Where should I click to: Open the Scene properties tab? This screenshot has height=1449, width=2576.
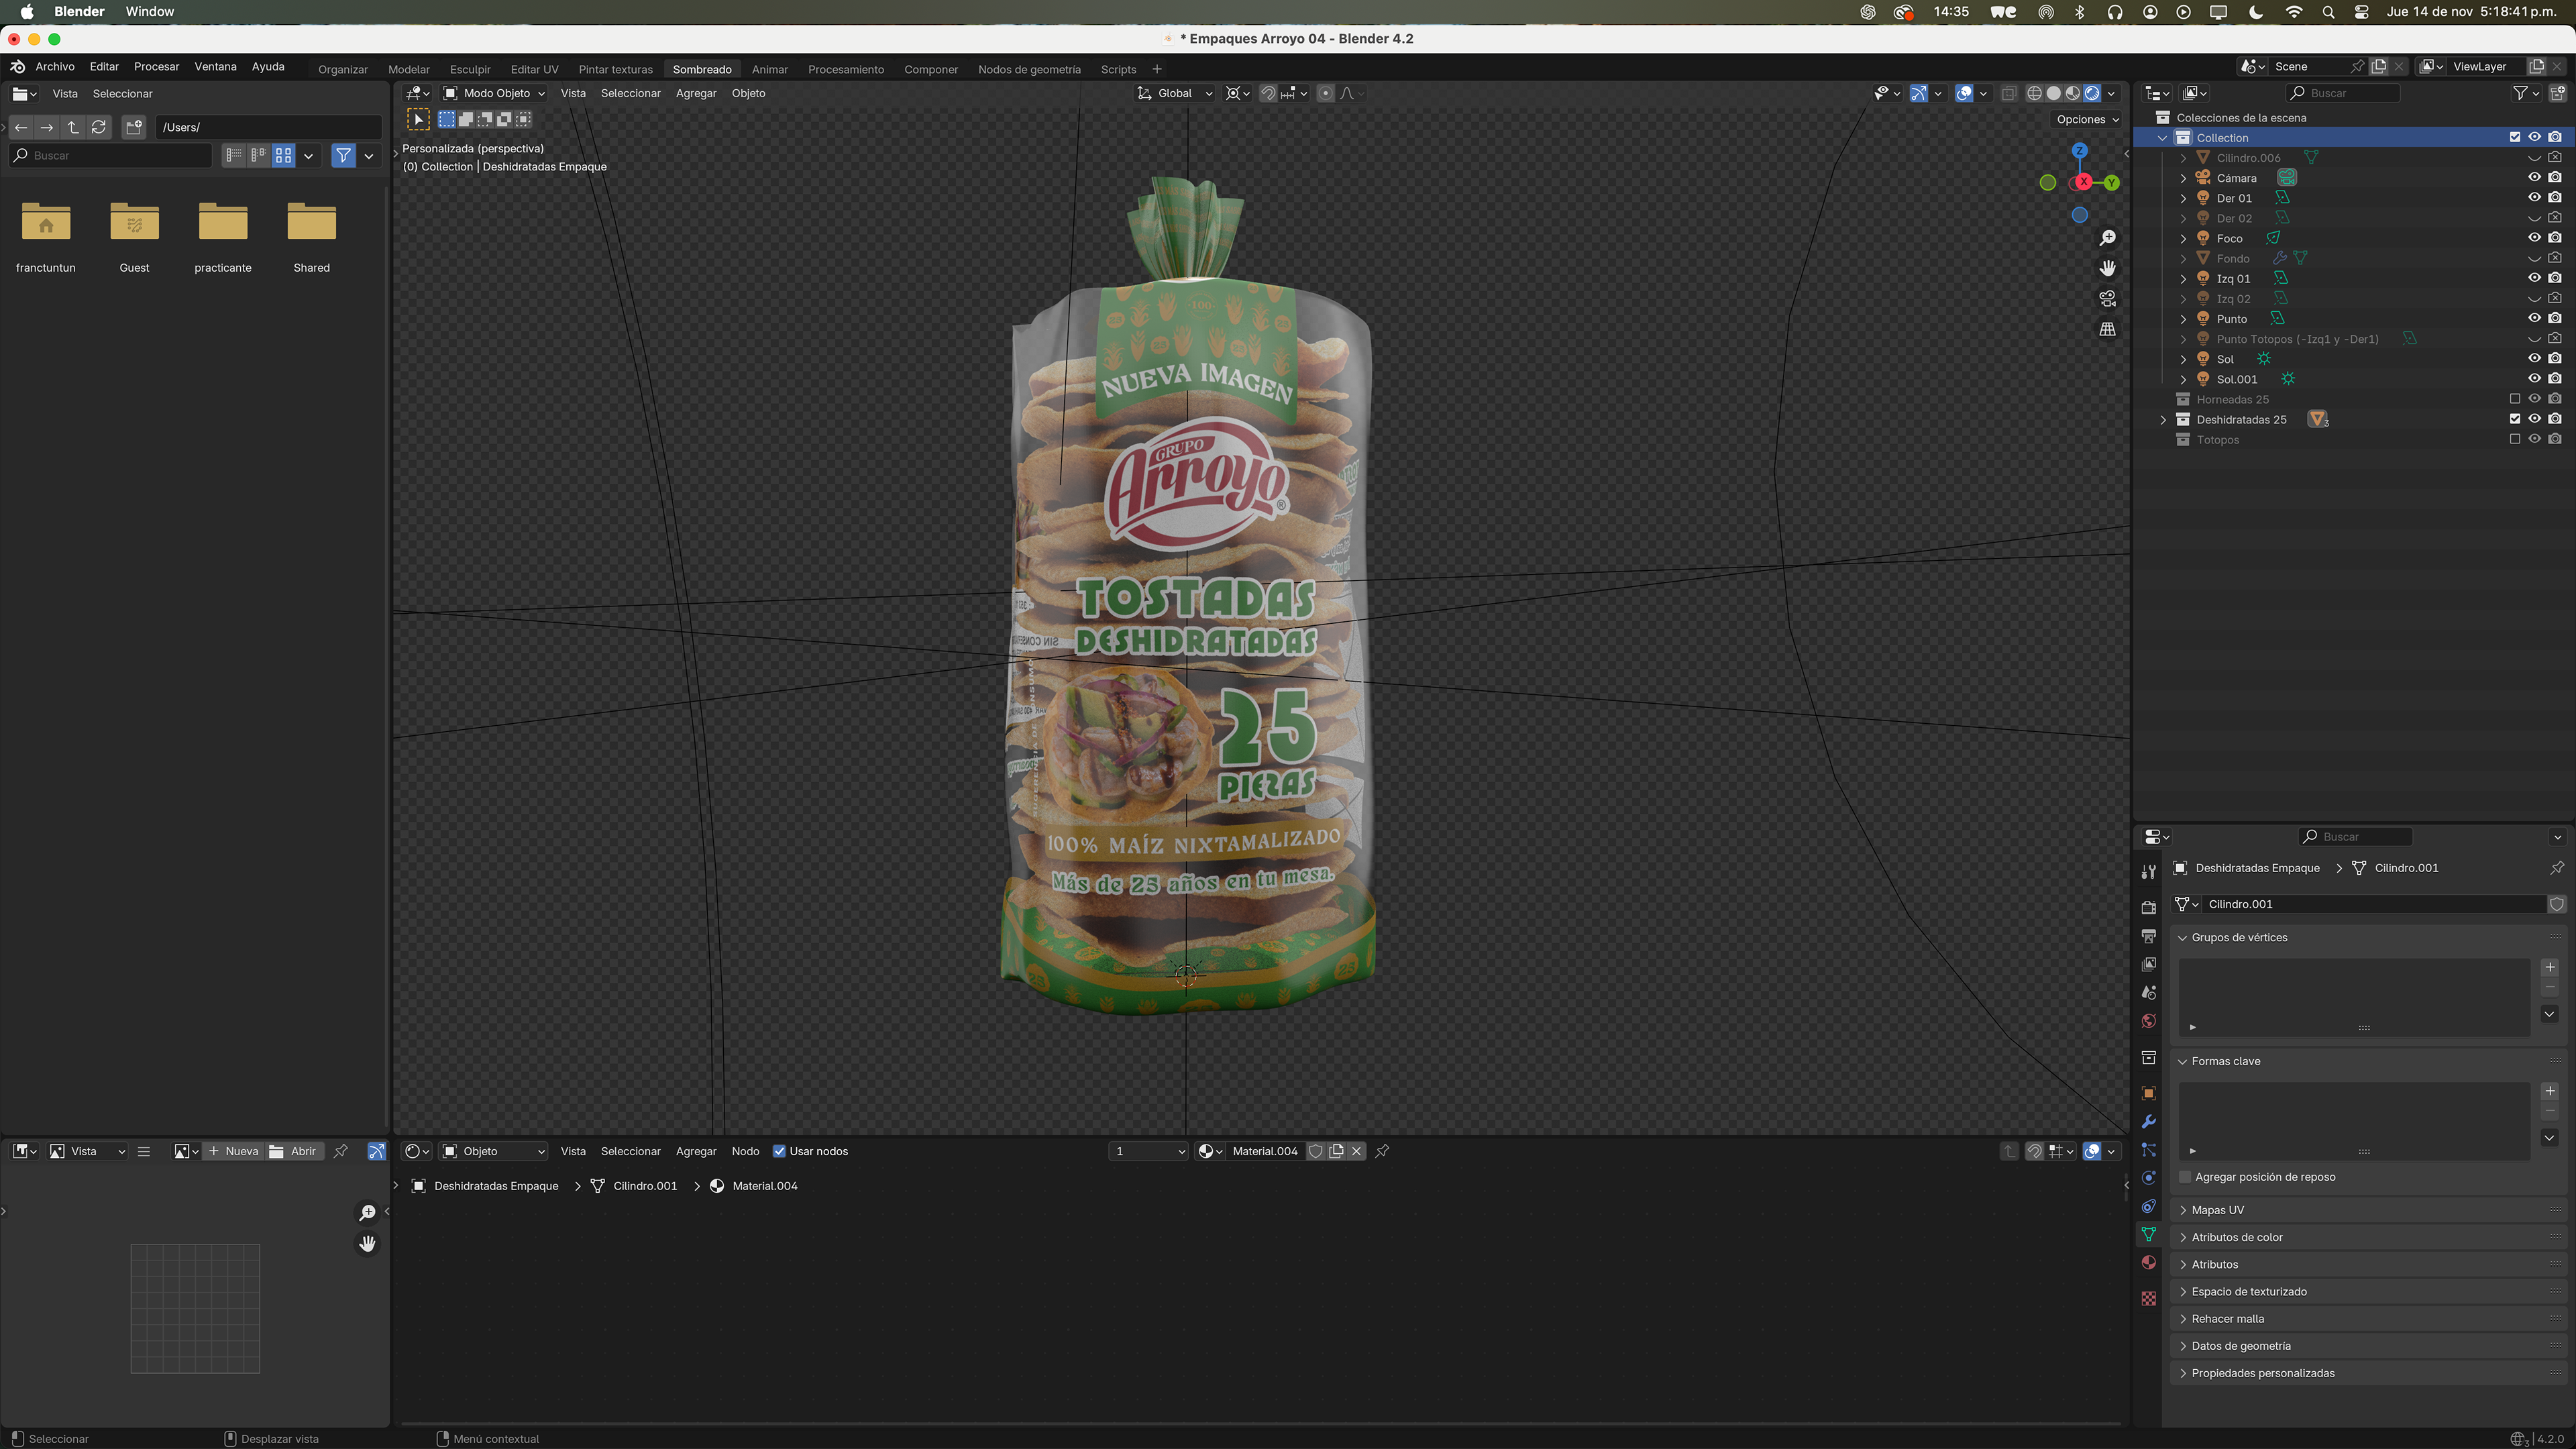(x=2148, y=992)
